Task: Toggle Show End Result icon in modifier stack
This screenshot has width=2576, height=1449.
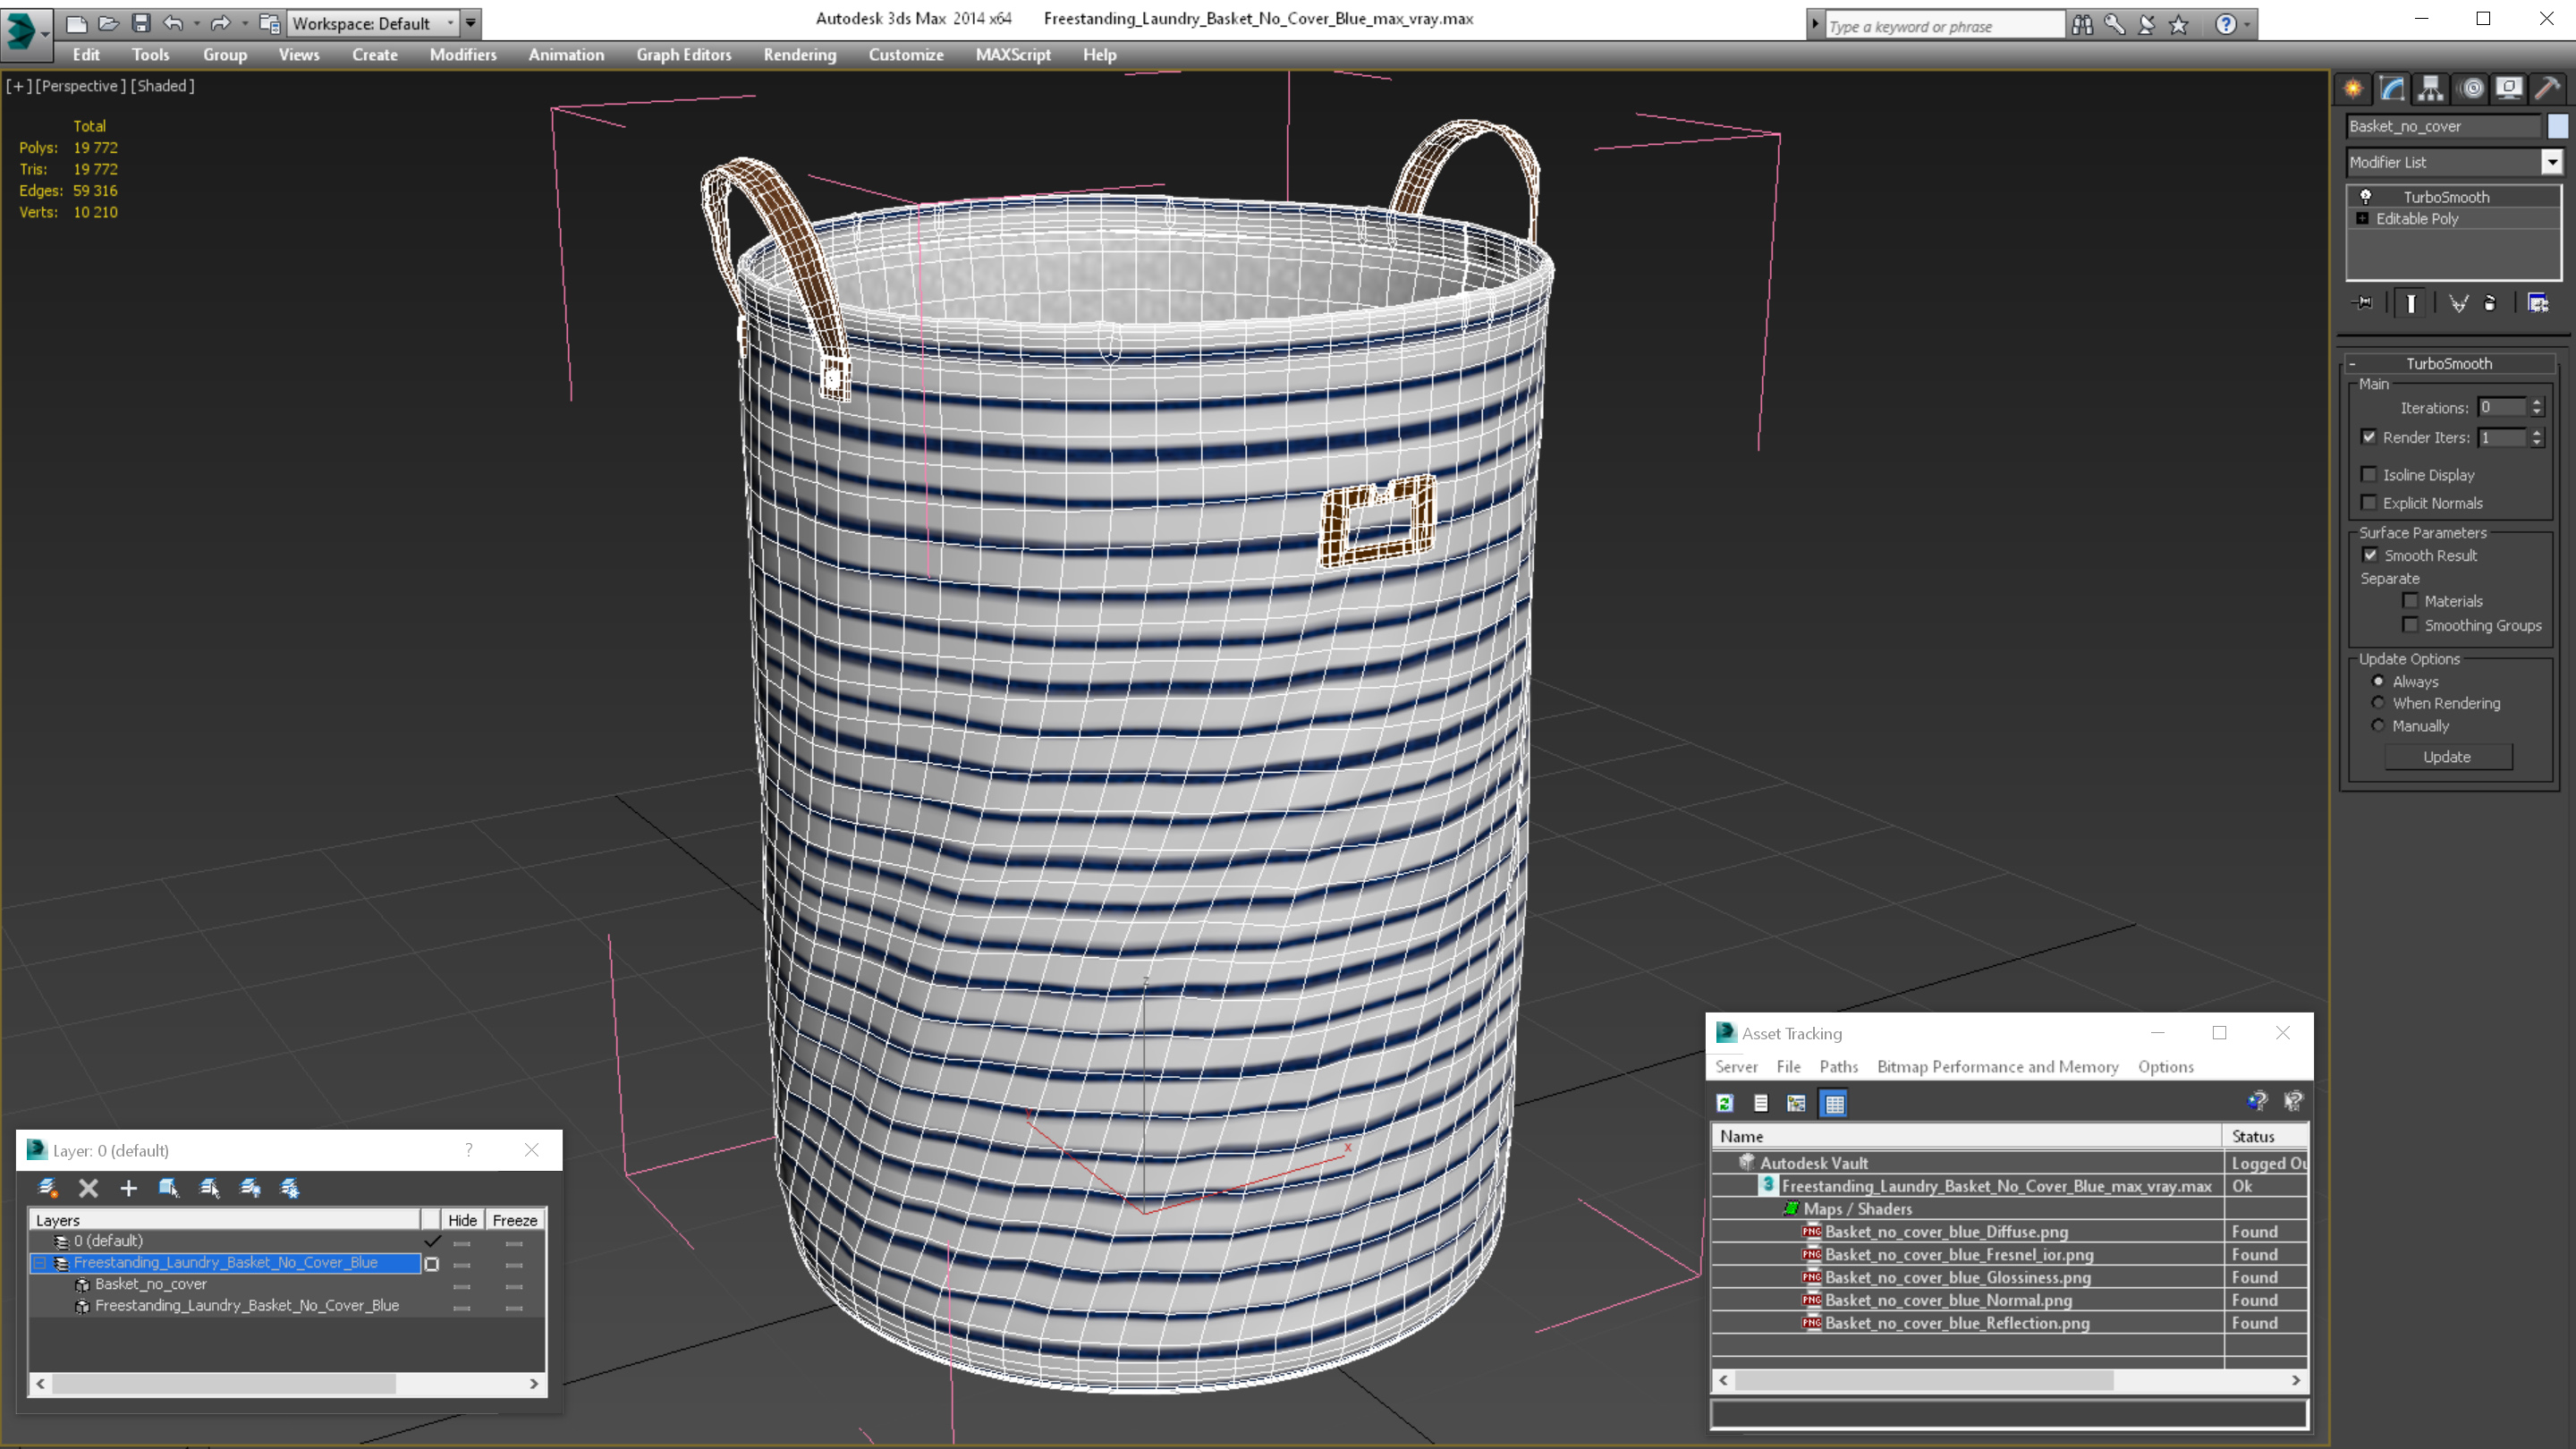Action: coord(2411,303)
